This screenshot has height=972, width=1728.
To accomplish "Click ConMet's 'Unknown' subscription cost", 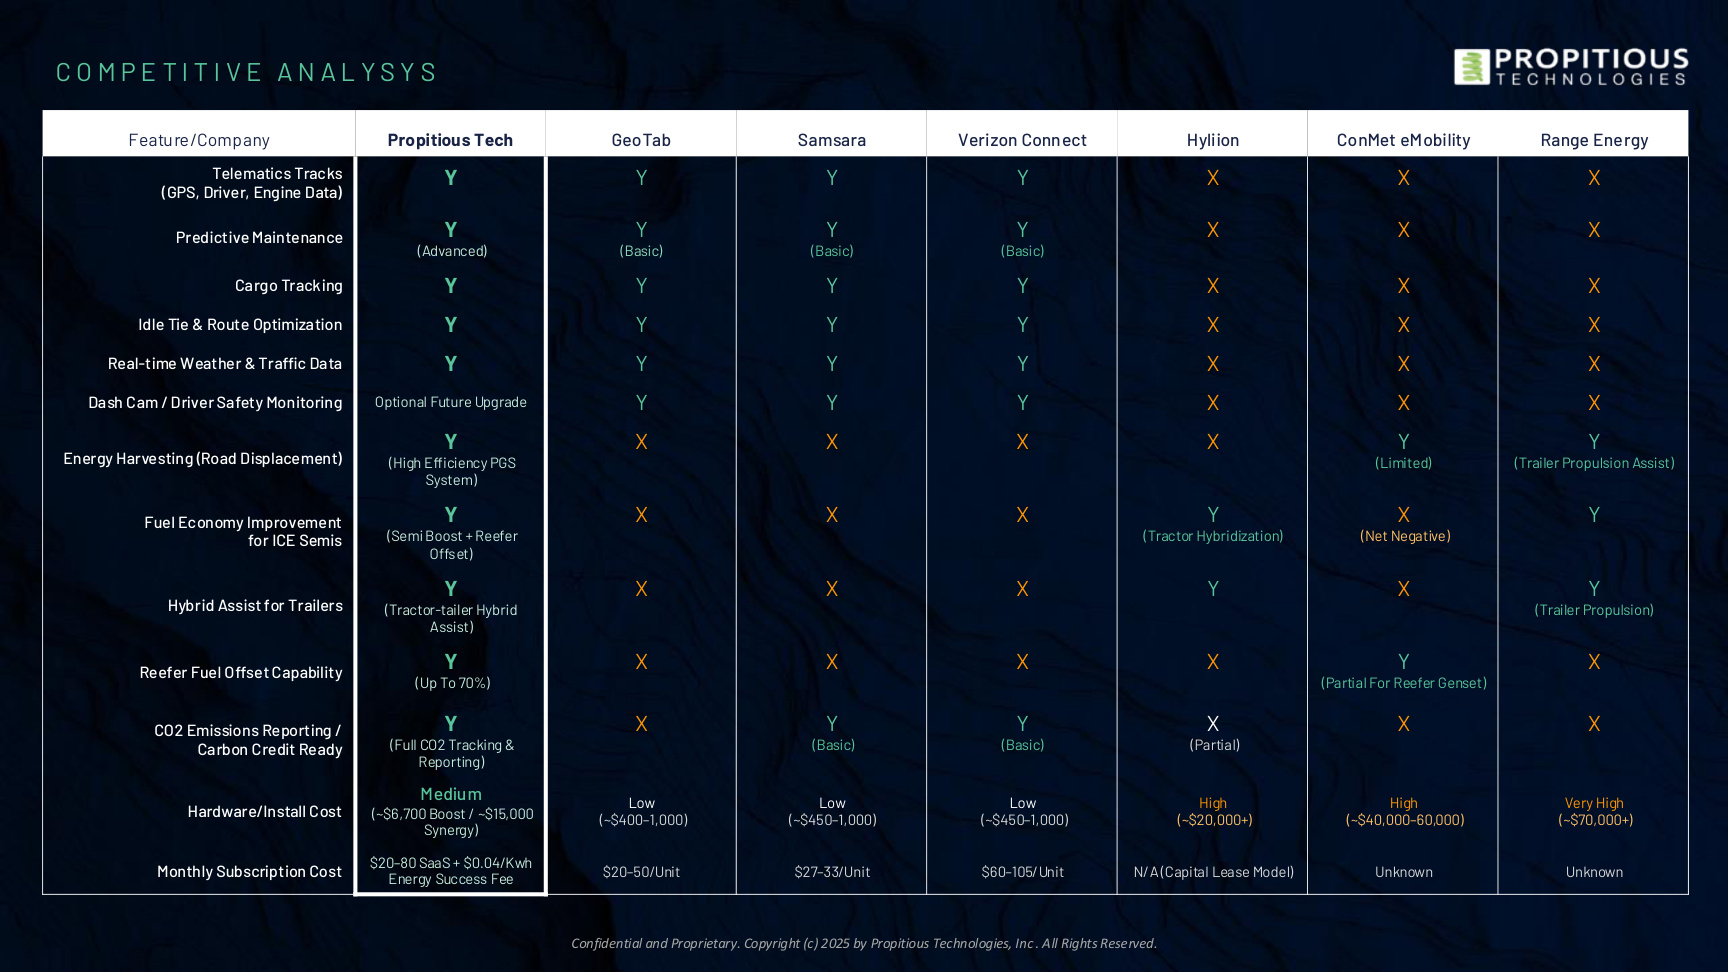I will 1403,872.
